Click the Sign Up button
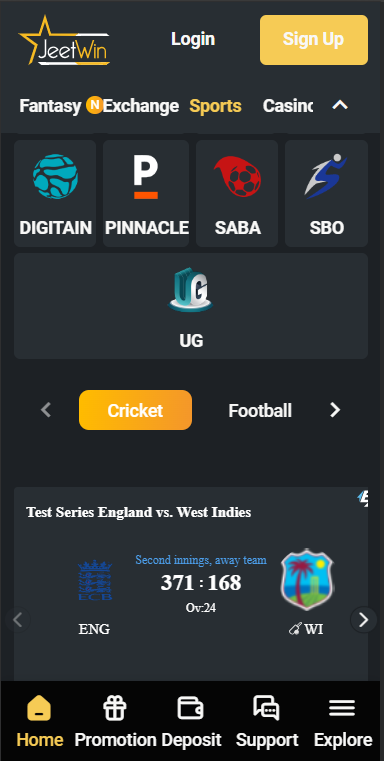Viewport: 384px width, 761px height. tap(314, 40)
